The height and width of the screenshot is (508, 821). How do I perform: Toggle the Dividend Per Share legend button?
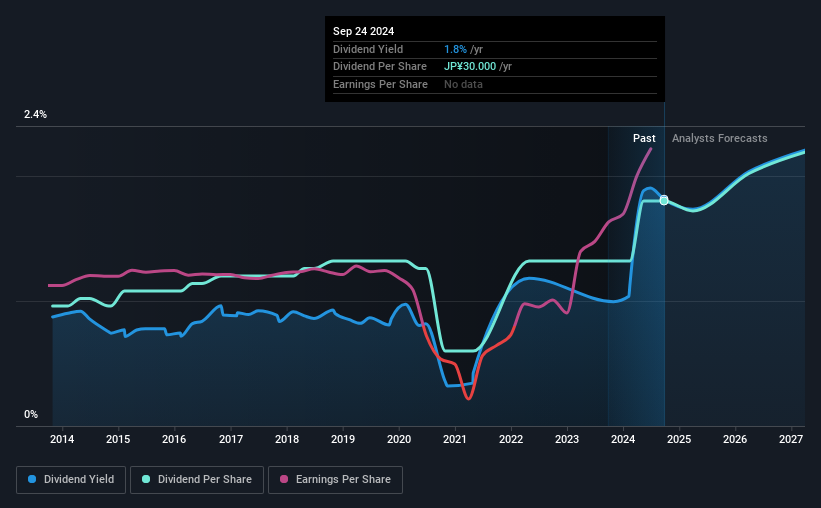[x=197, y=480]
